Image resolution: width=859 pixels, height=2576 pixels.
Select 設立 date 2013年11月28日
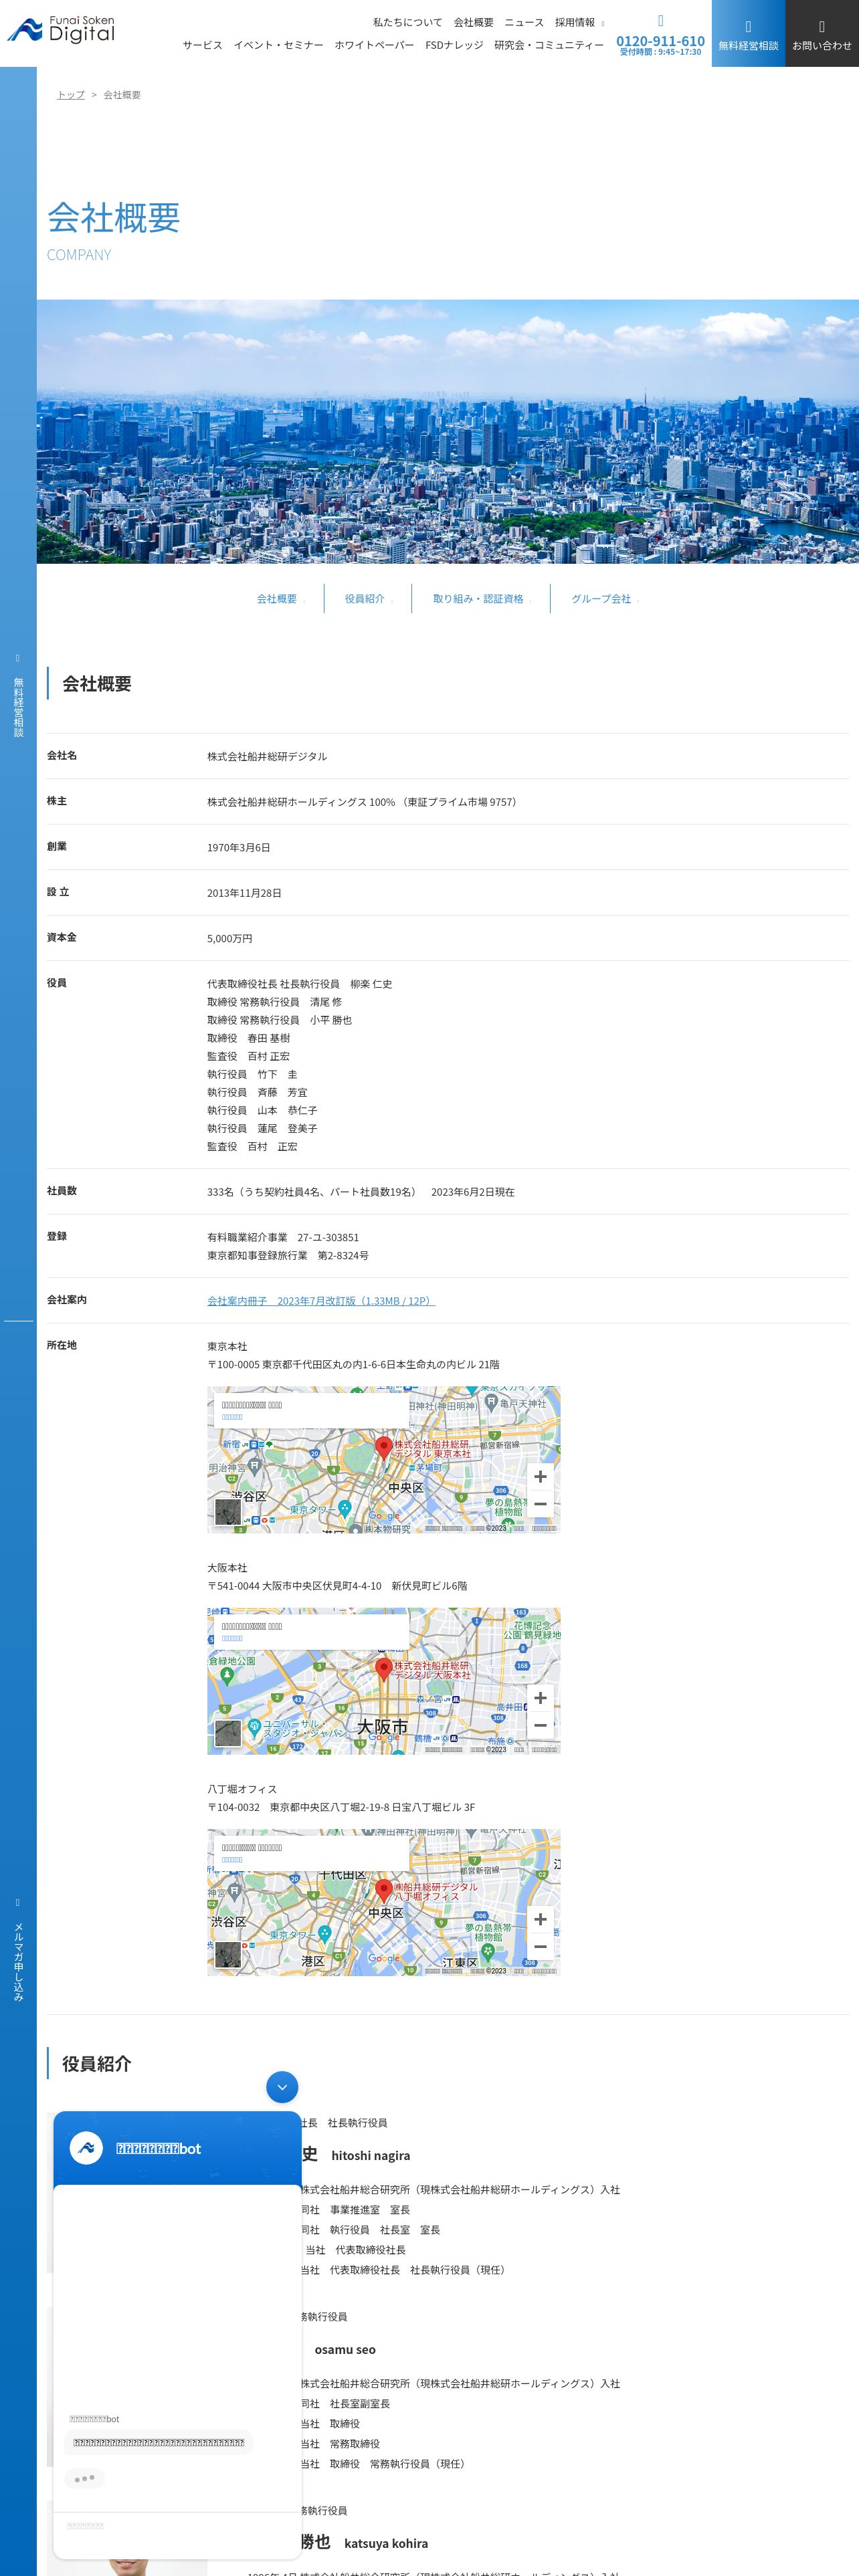[244, 893]
